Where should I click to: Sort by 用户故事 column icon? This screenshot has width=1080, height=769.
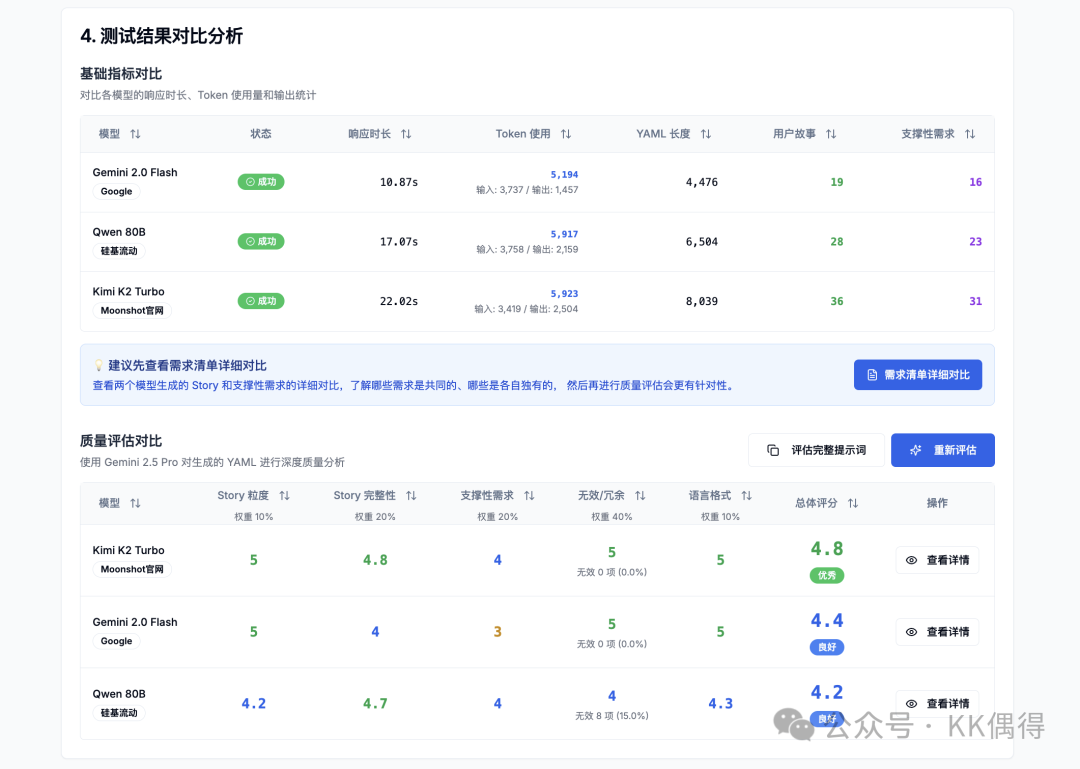[x=831, y=134]
